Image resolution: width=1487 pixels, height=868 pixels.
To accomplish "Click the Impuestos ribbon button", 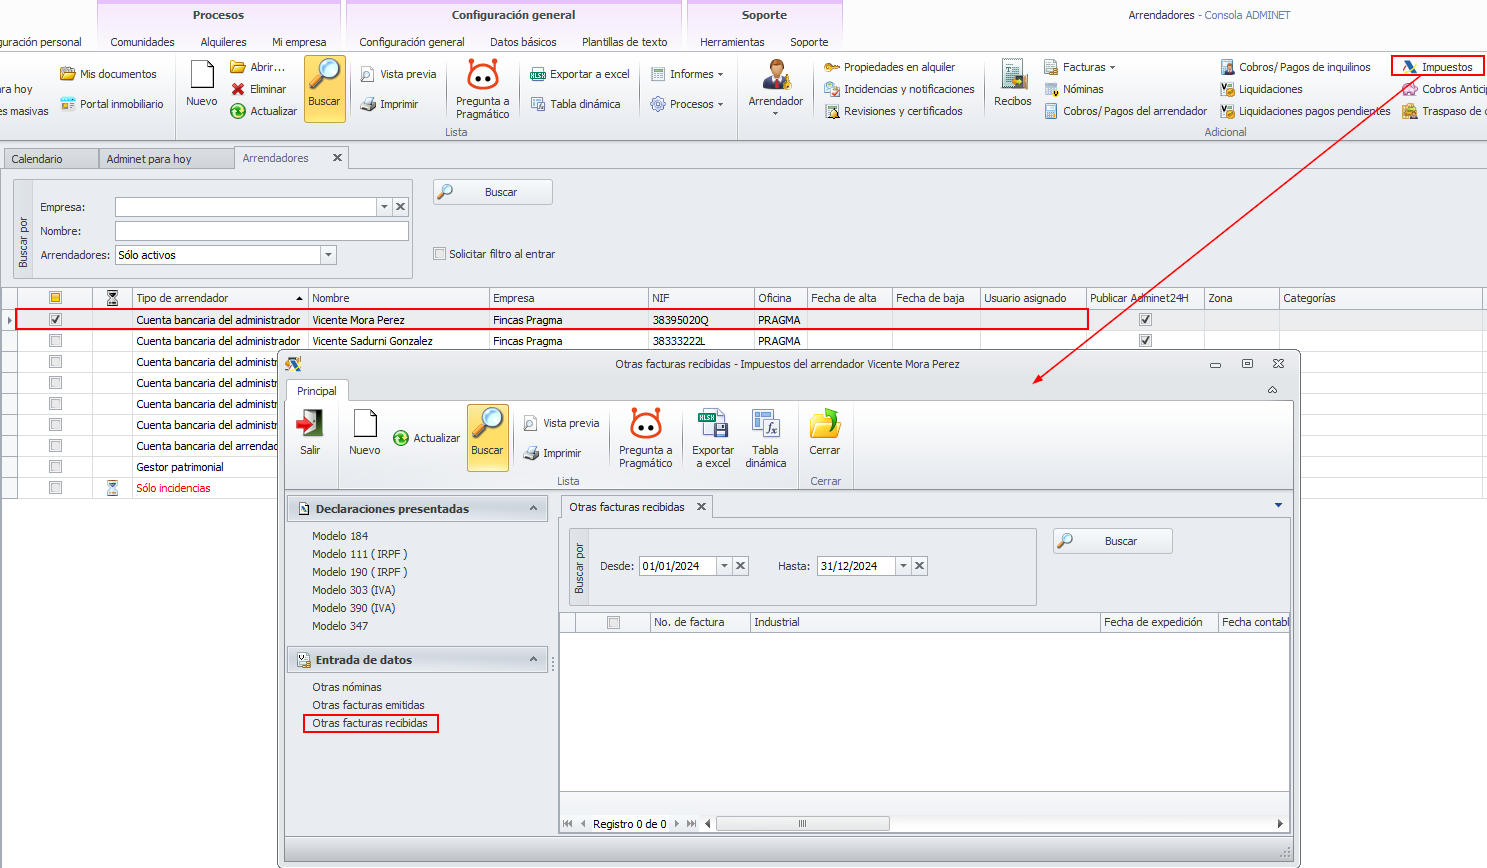I will 1437,67.
